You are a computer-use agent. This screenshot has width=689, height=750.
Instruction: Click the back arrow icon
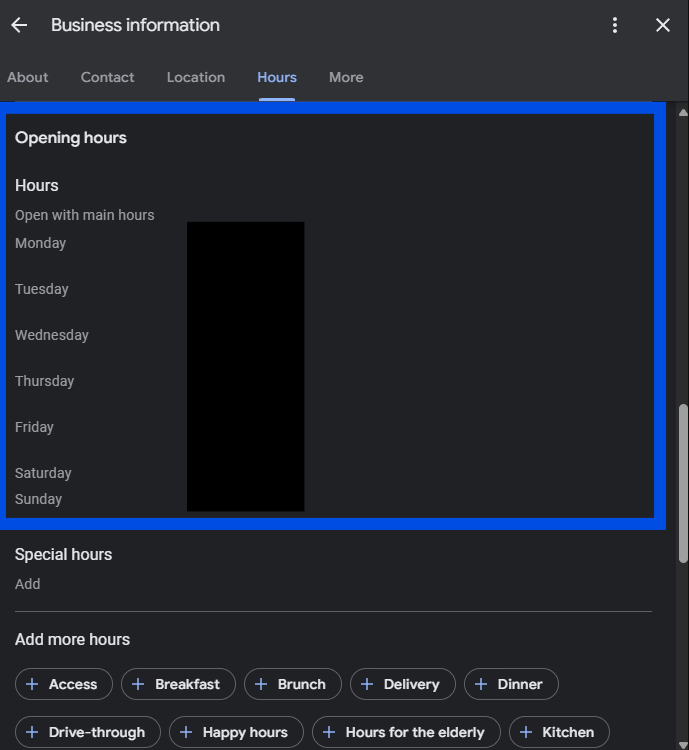[19, 26]
